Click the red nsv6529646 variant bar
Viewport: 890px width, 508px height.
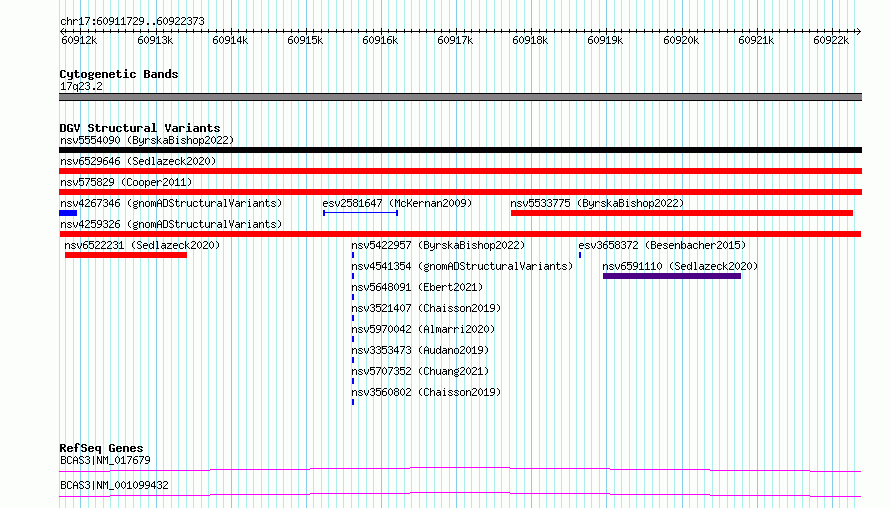click(x=460, y=171)
